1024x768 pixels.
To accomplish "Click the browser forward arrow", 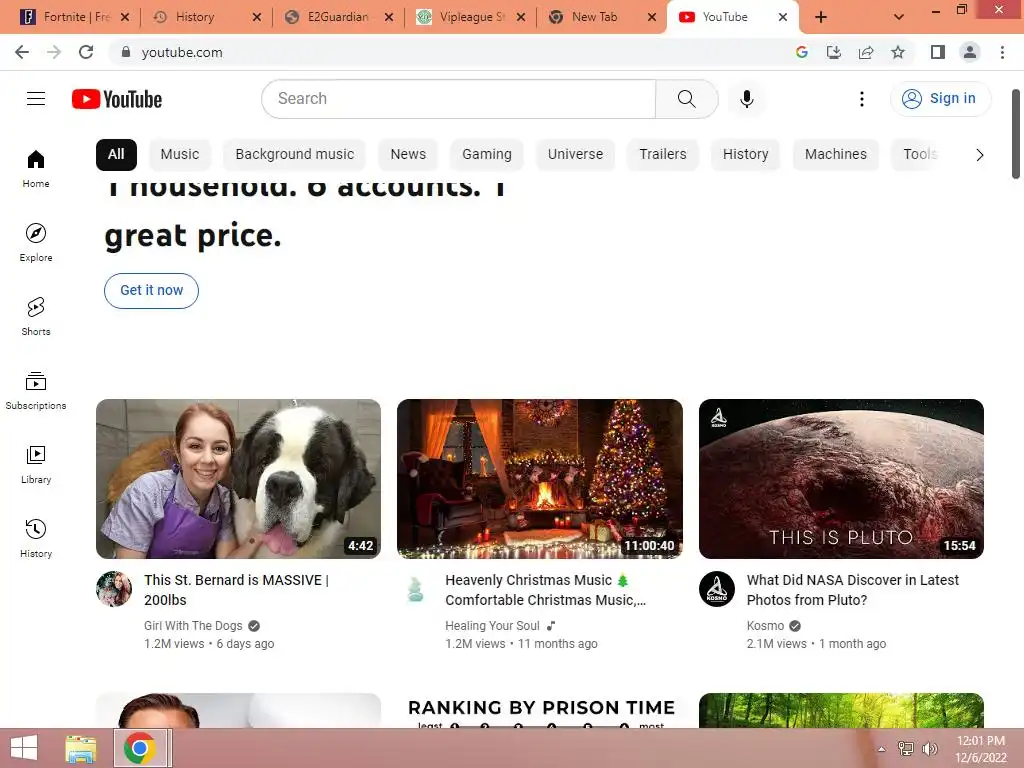I will (x=54, y=52).
